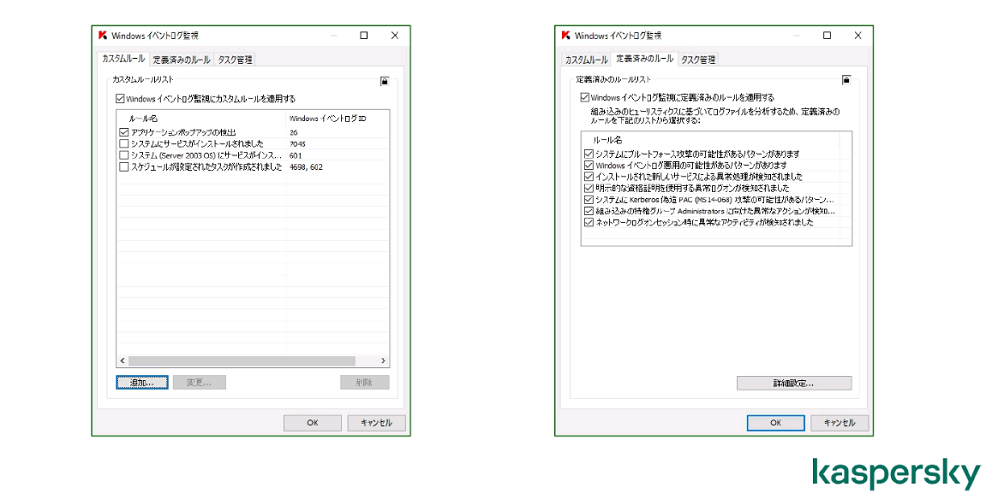Click the horizontal scrollbar thumb in the custom rules list
Image resolution: width=1000 pixels, height=500 pixels.
(x=241, y=361)
